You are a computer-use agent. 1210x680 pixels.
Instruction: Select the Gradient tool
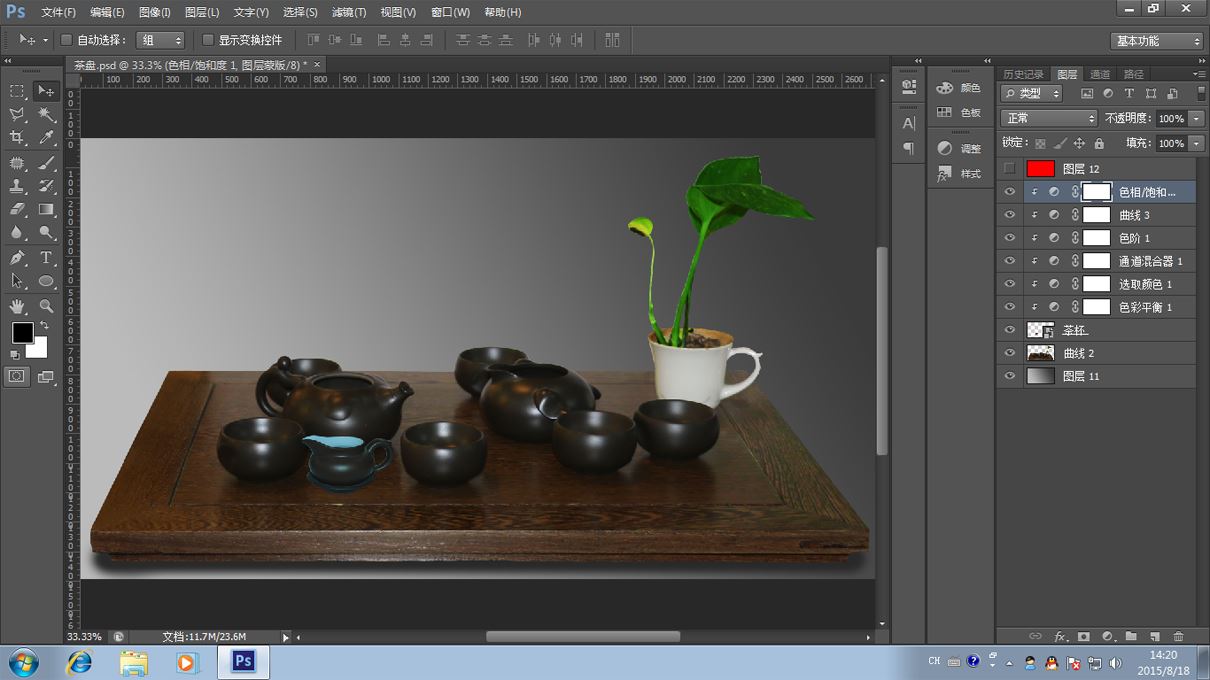pyautogui.click(x=46, y=210)
